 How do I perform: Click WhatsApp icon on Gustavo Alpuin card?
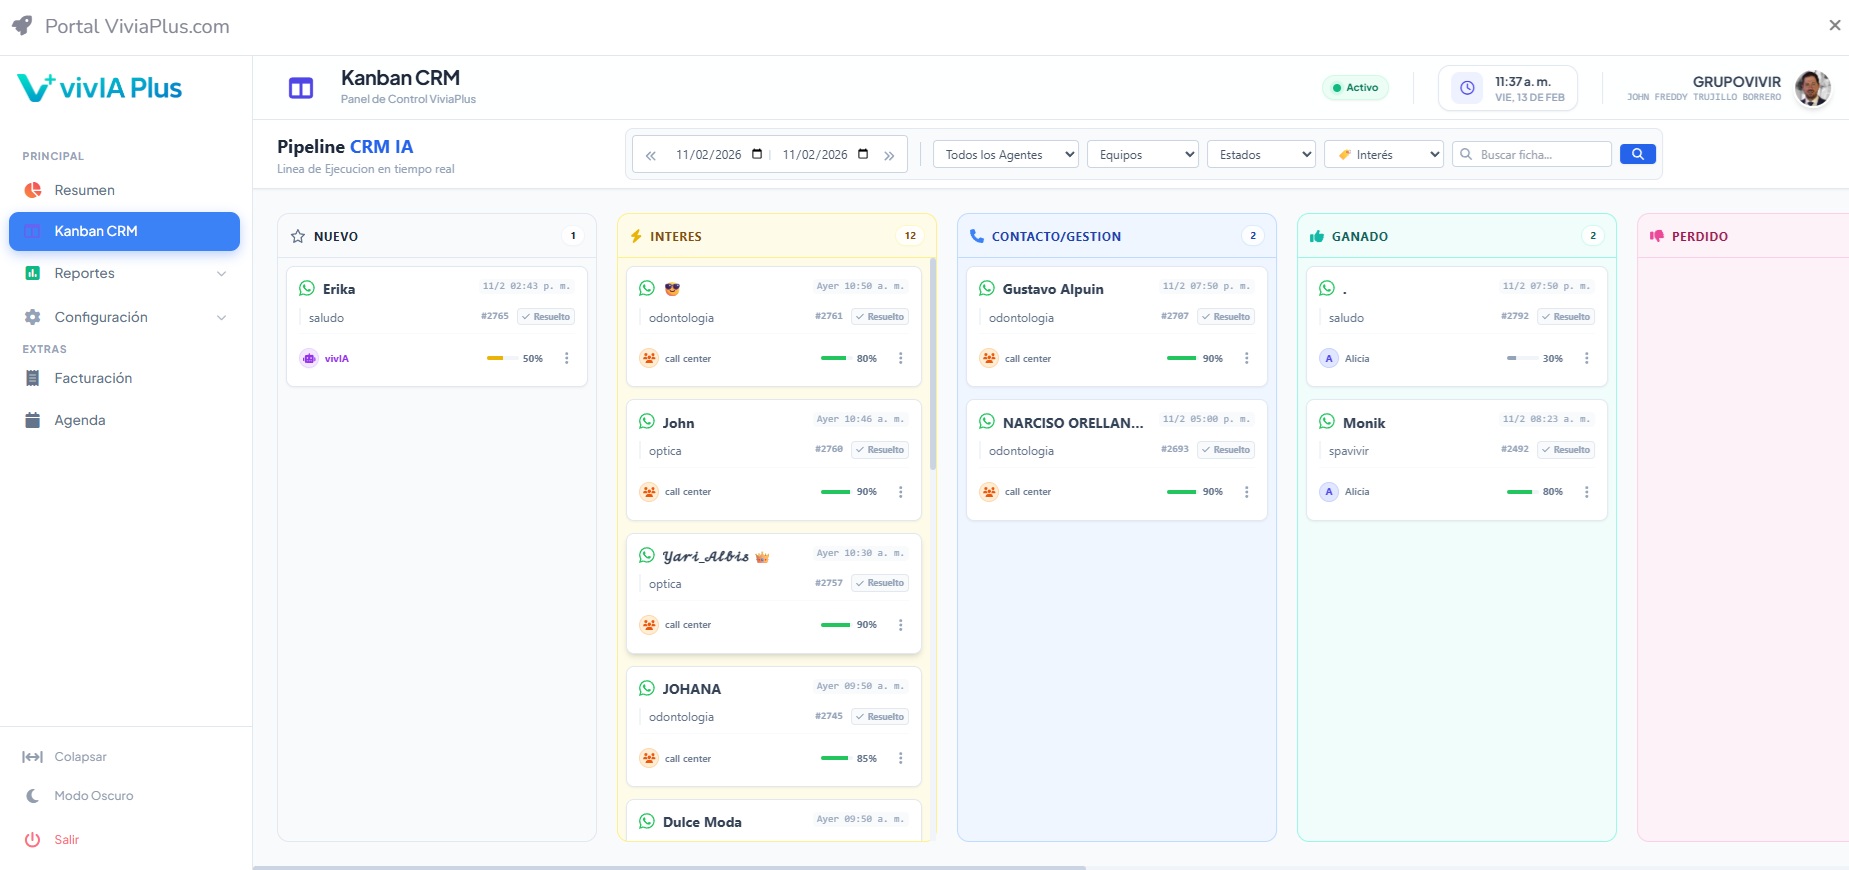(987, 288)
